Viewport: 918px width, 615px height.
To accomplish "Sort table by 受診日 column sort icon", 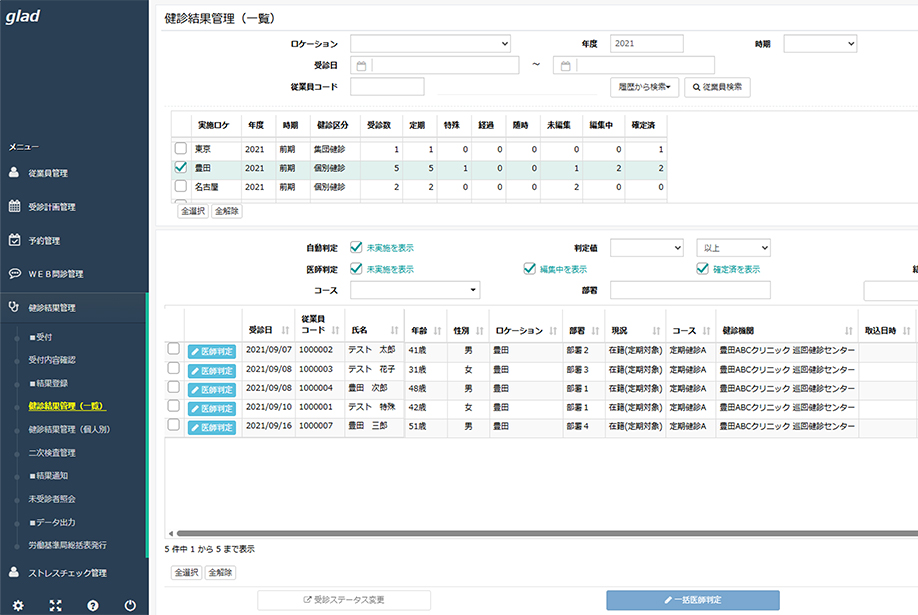I will [284, 330].
